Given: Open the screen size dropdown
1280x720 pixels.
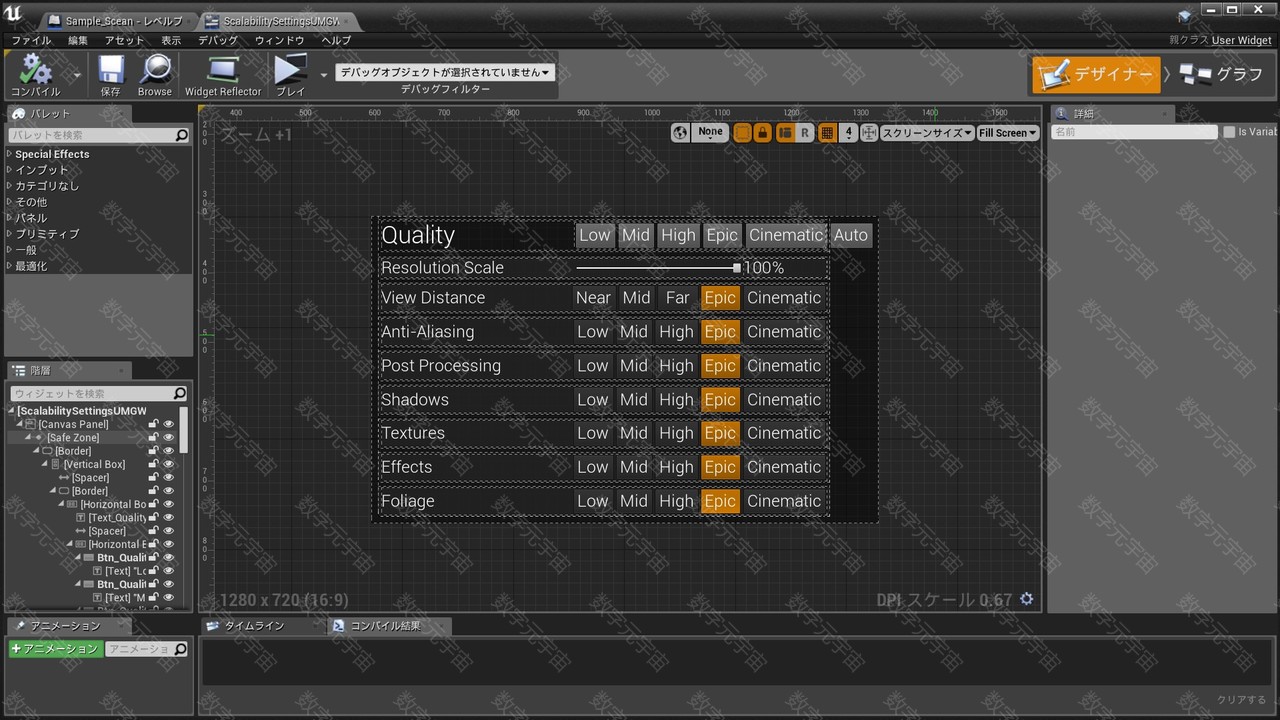Looking at the screenshot, I should (927, 132).
